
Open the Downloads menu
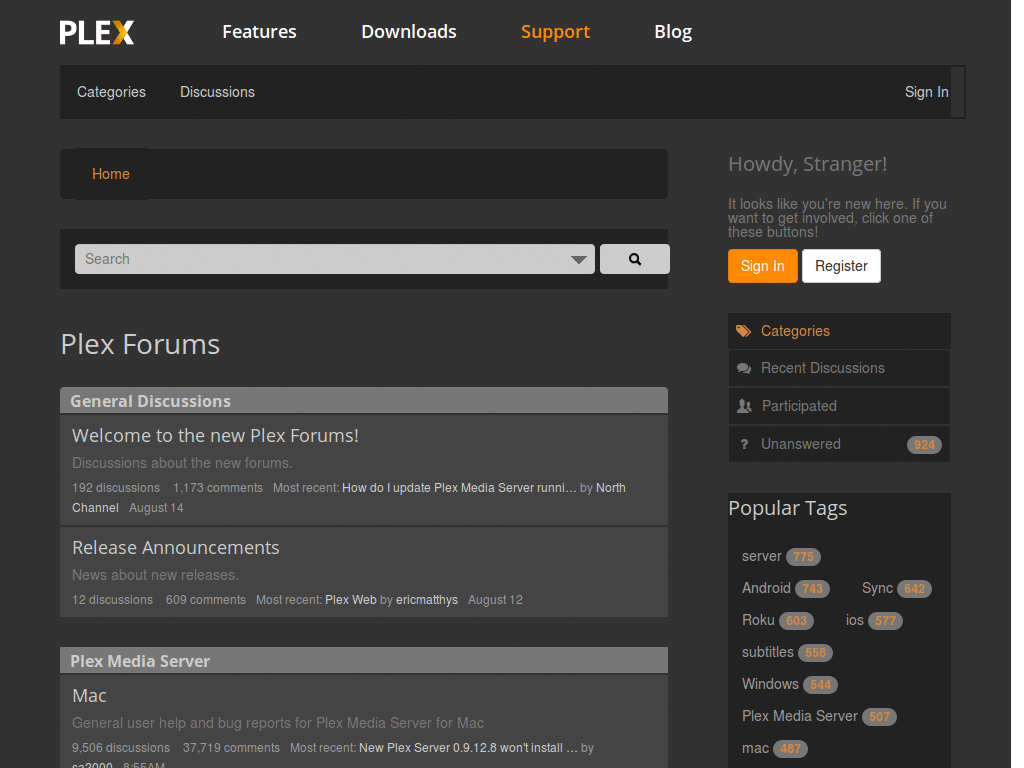click(409, 31)
